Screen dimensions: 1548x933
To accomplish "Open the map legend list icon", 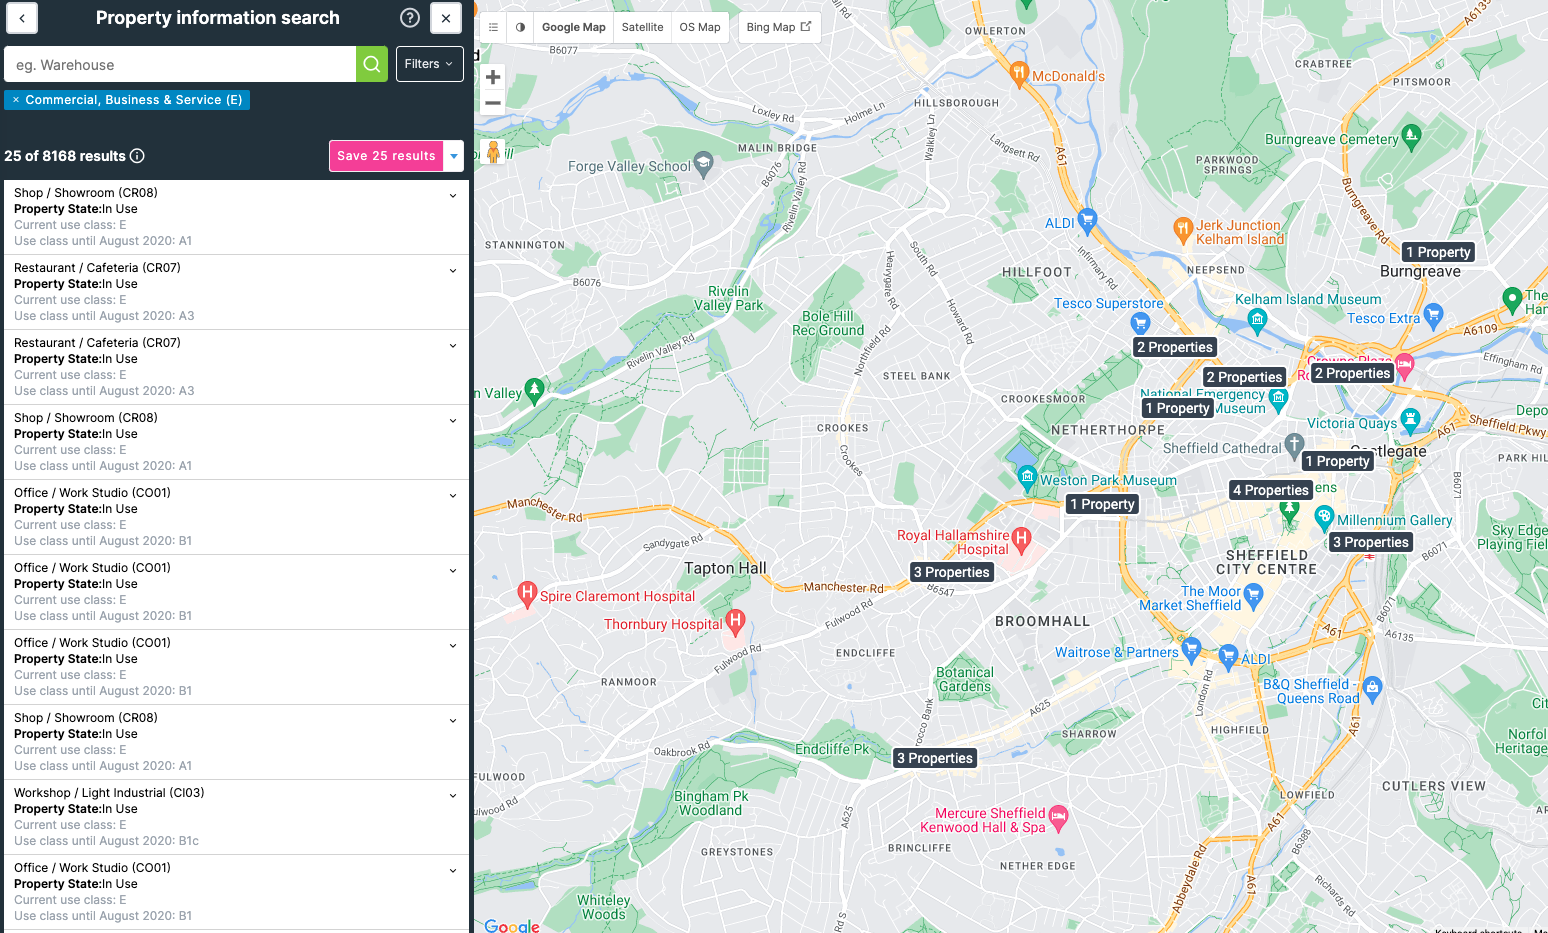I will (493, 27).
